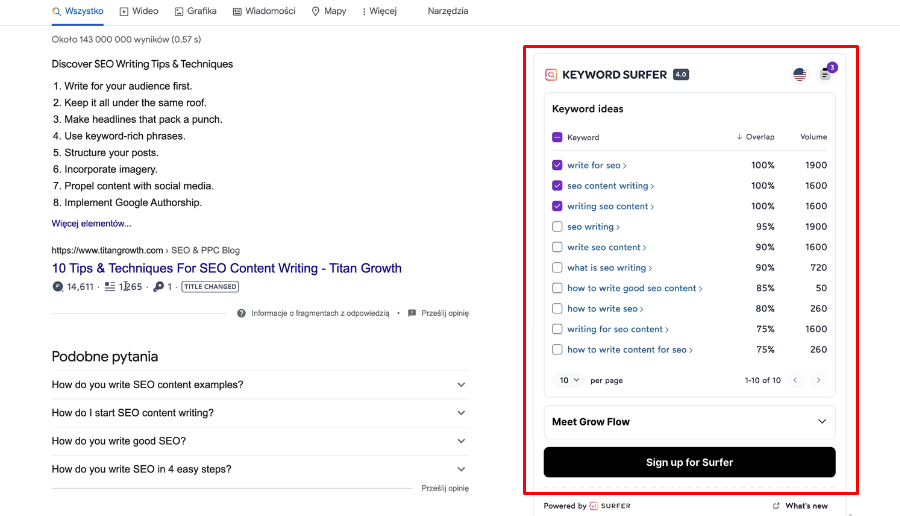This screenshot has width=900, height=516.
Task: Switch to the Grafika tab
Action: (195, 11)
